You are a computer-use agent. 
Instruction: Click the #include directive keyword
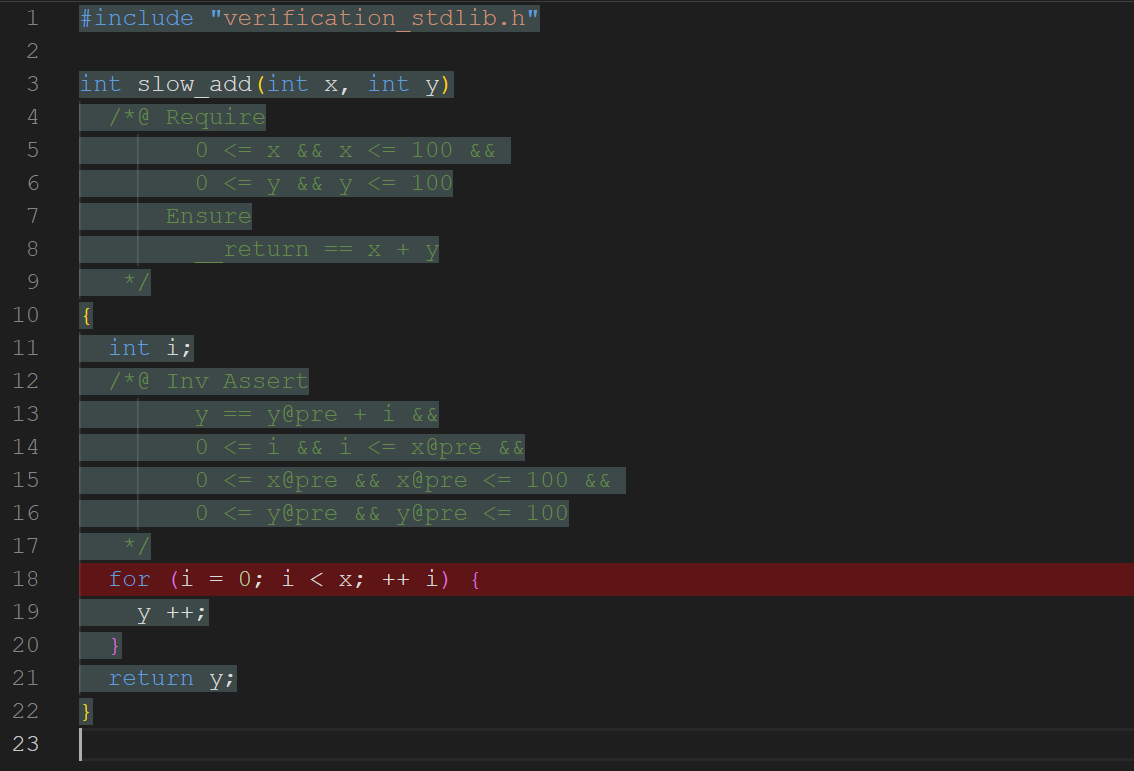click(136, 18)
